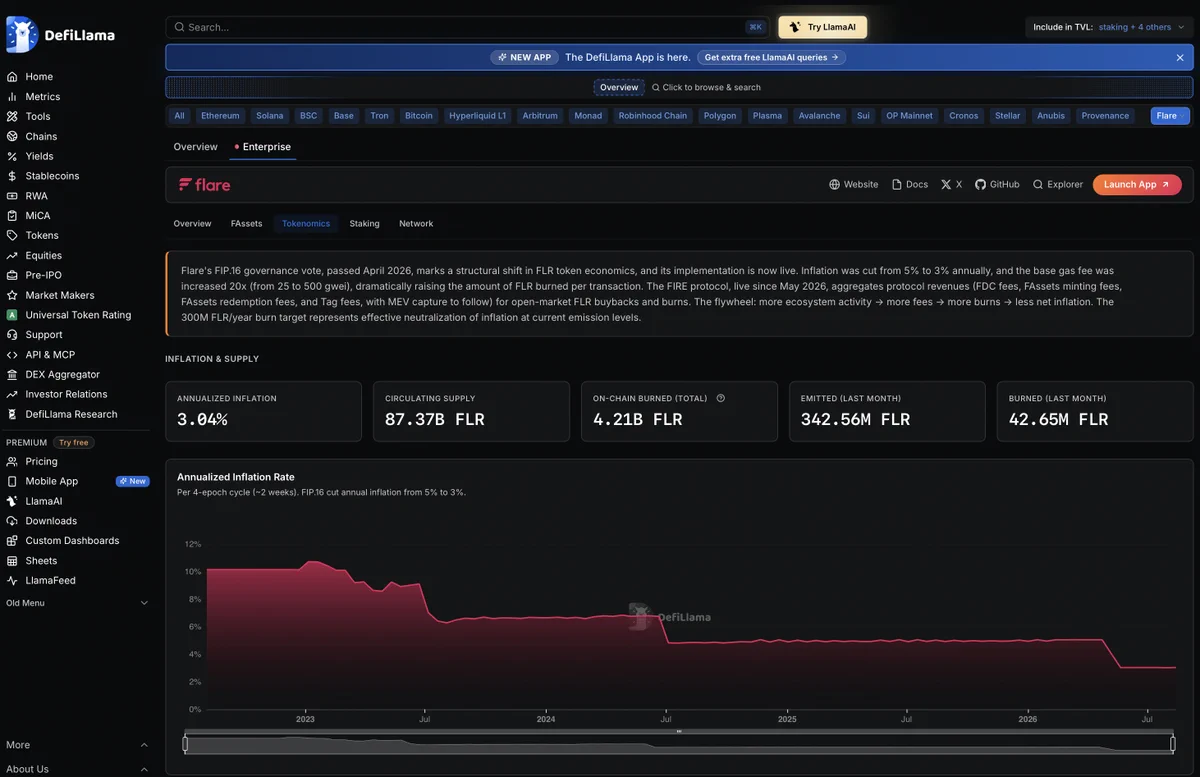Click the Equities icon in sidebar
Image resolution: width=1200 pixels, height=777 pixels.
[12, 255]
